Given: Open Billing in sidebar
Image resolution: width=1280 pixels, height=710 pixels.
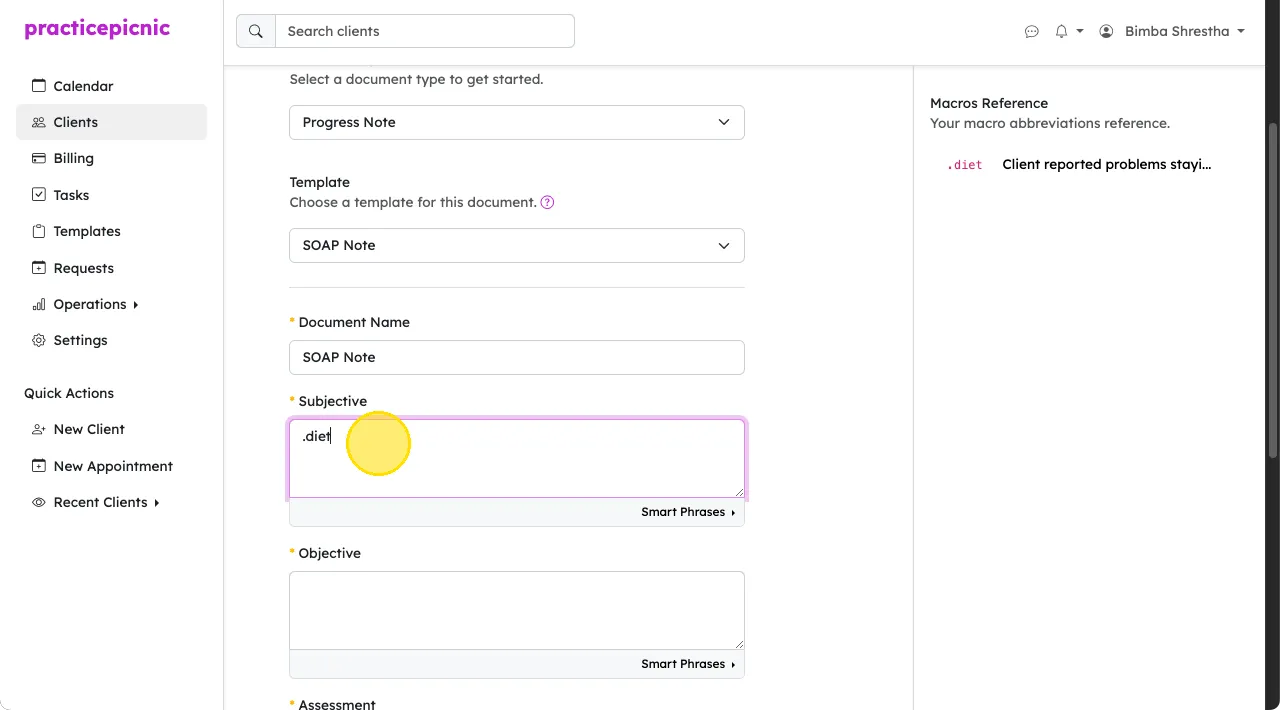Looking at the screenshot, I should pyautogui.click(x=111, y=158).
